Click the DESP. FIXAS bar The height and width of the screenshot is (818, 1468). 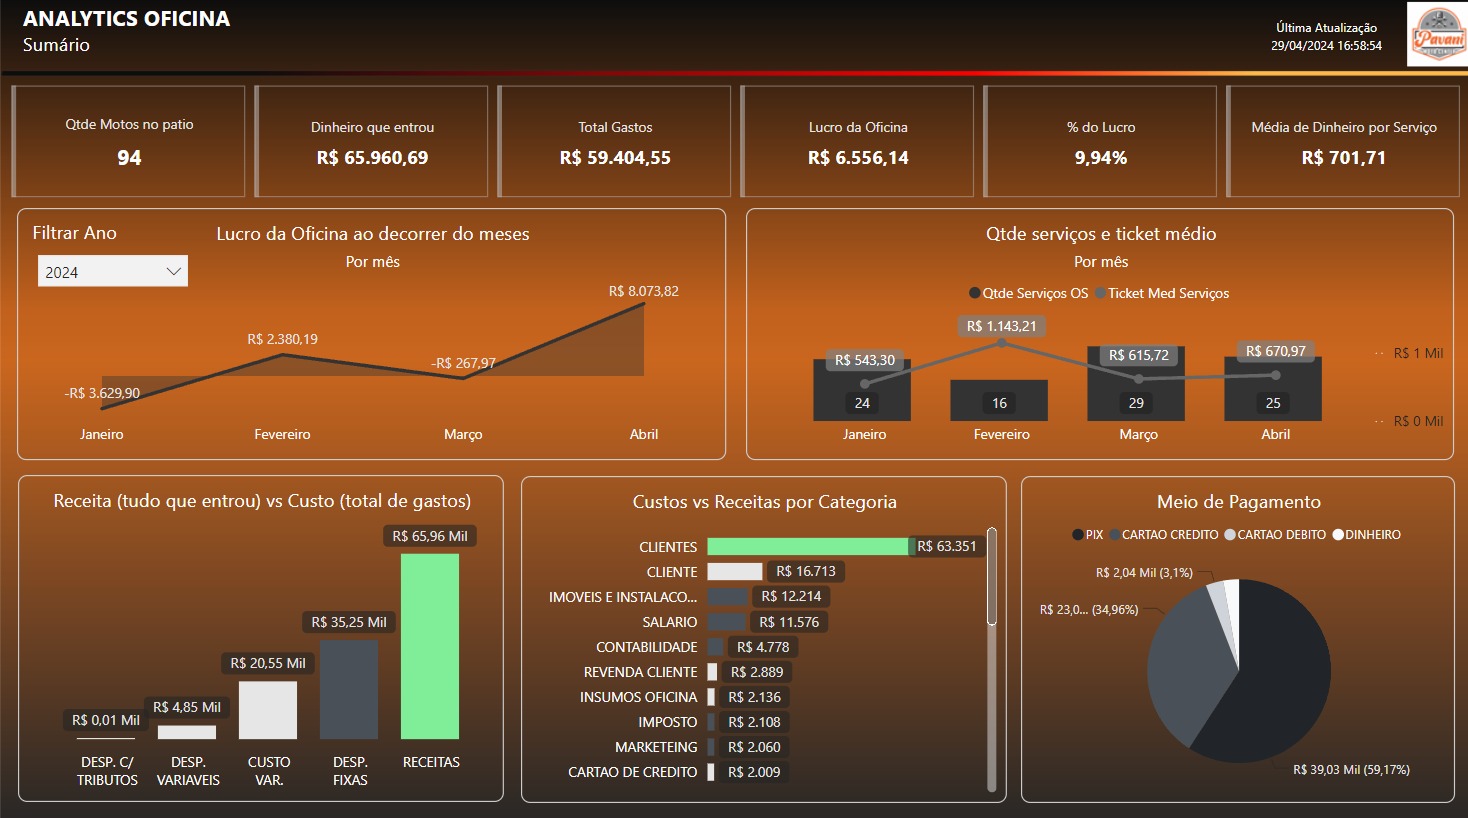349,690
